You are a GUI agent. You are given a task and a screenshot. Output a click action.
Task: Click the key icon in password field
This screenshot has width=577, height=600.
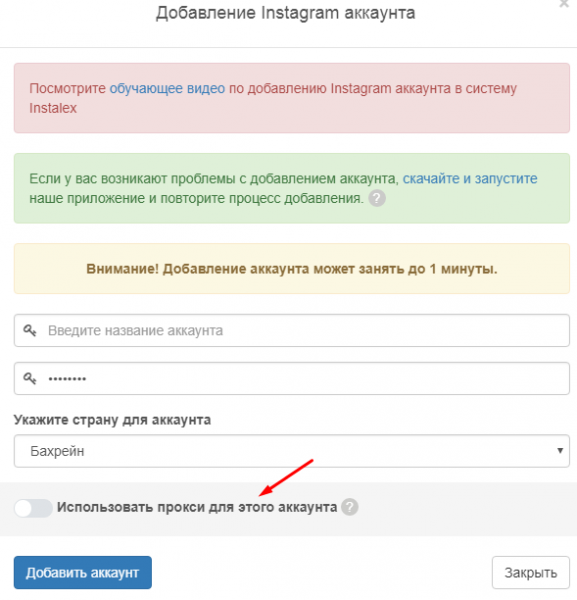[30, 378]
